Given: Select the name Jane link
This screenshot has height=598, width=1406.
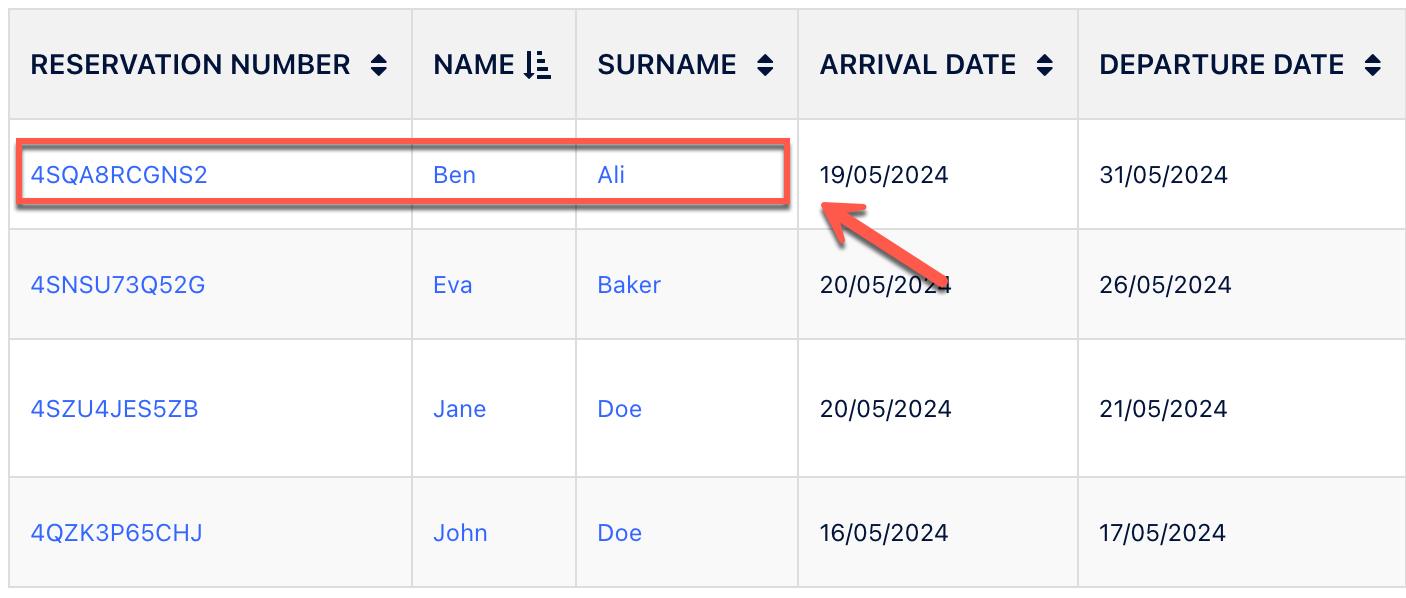Looking at the screenshot, I should coord(460,409).
